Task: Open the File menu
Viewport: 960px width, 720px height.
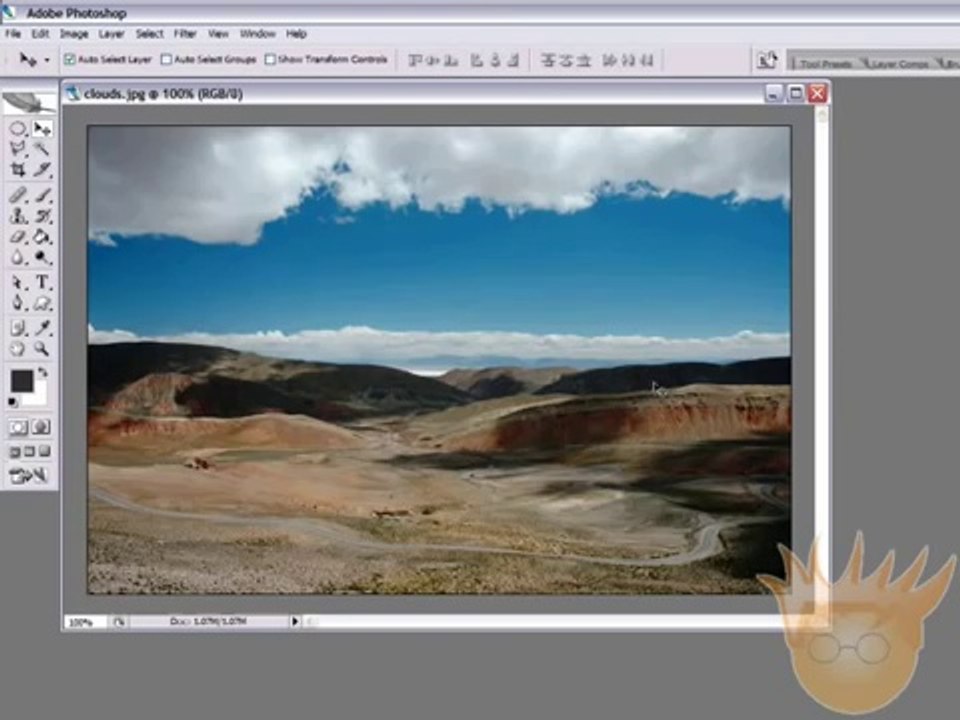Action: click(x=13, y=34)
